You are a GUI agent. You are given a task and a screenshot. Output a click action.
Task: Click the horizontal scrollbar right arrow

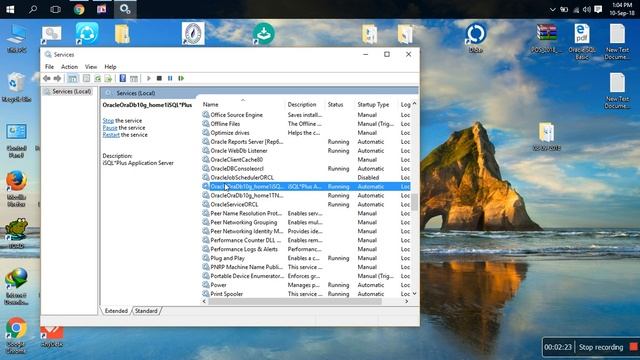coord(407,301)
